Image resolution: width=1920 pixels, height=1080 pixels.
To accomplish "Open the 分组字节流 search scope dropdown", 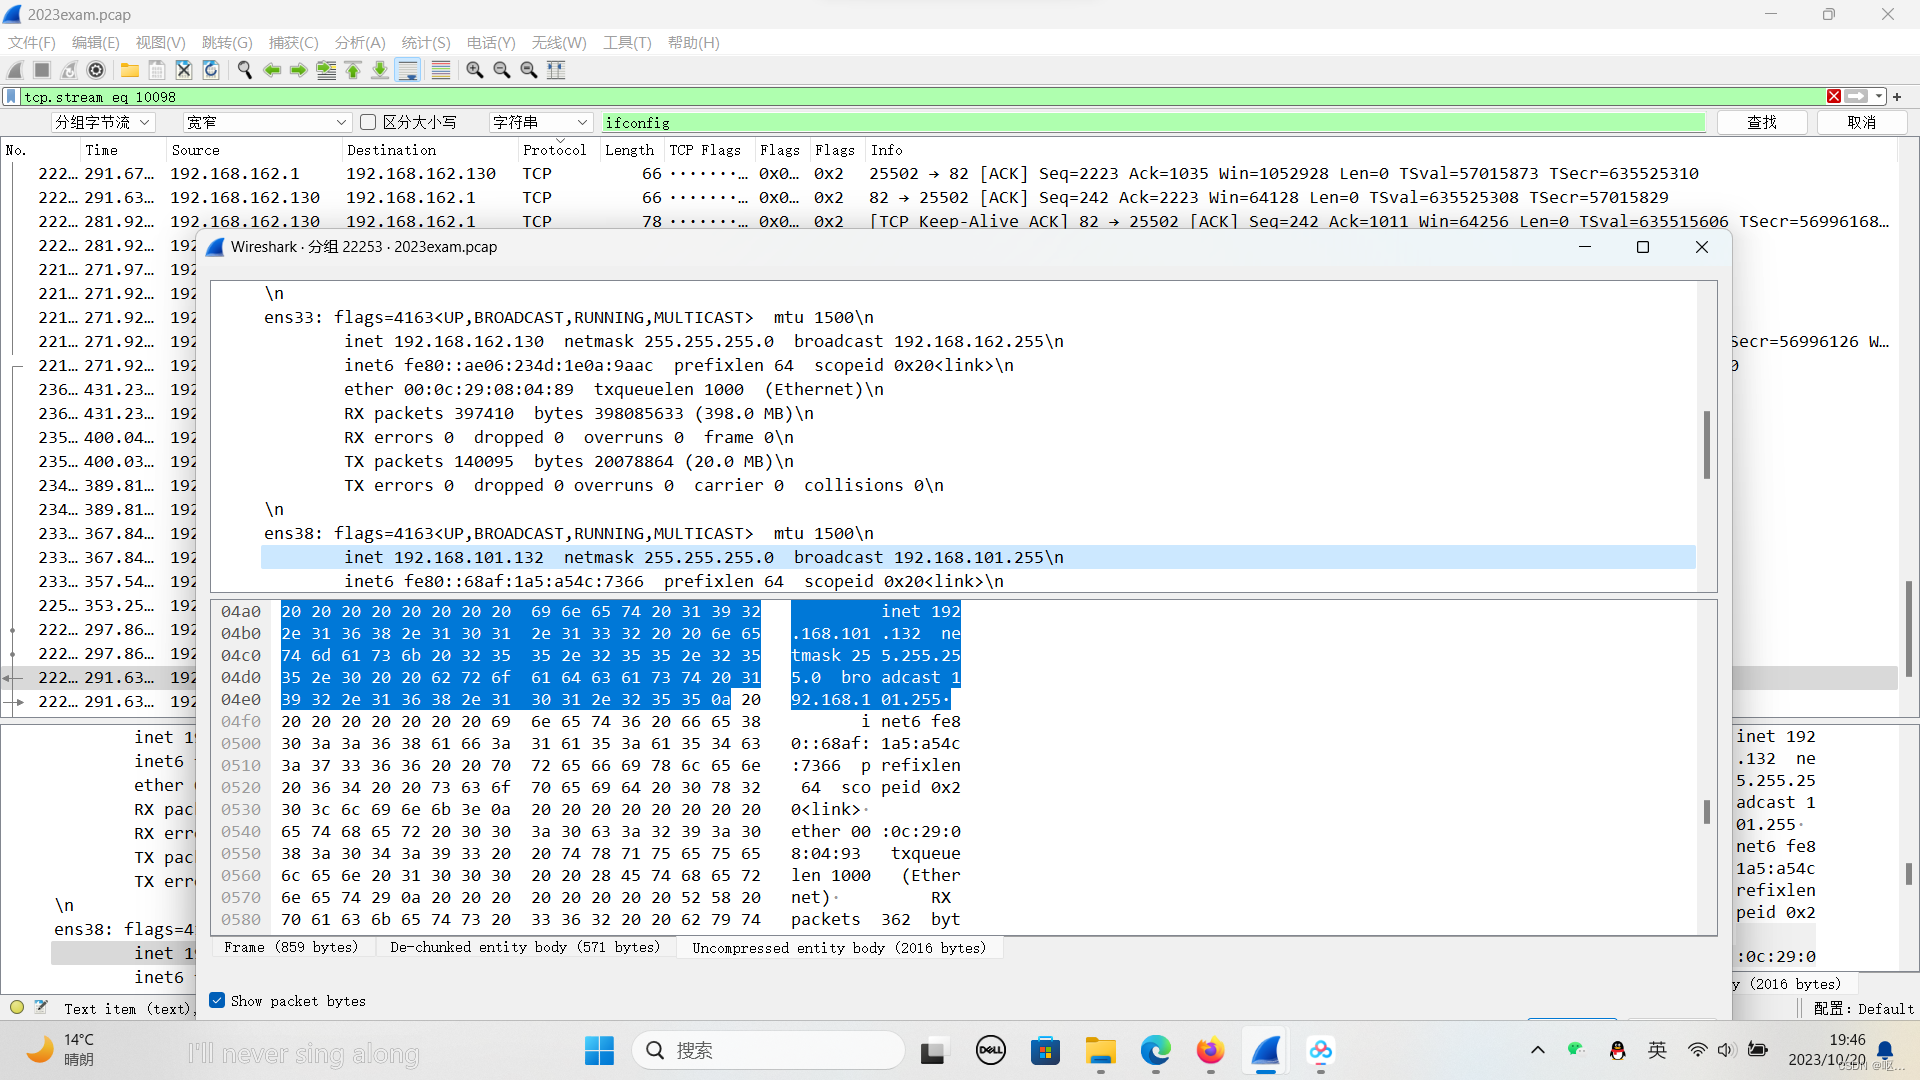I will coord(103,122).
